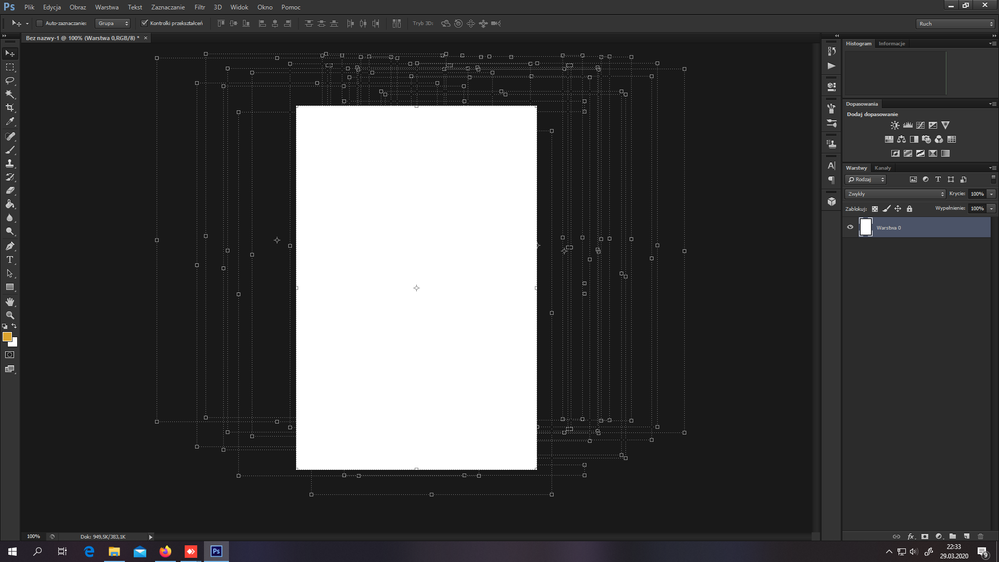Select the Rectangular Marquee tool

[10, 67]
